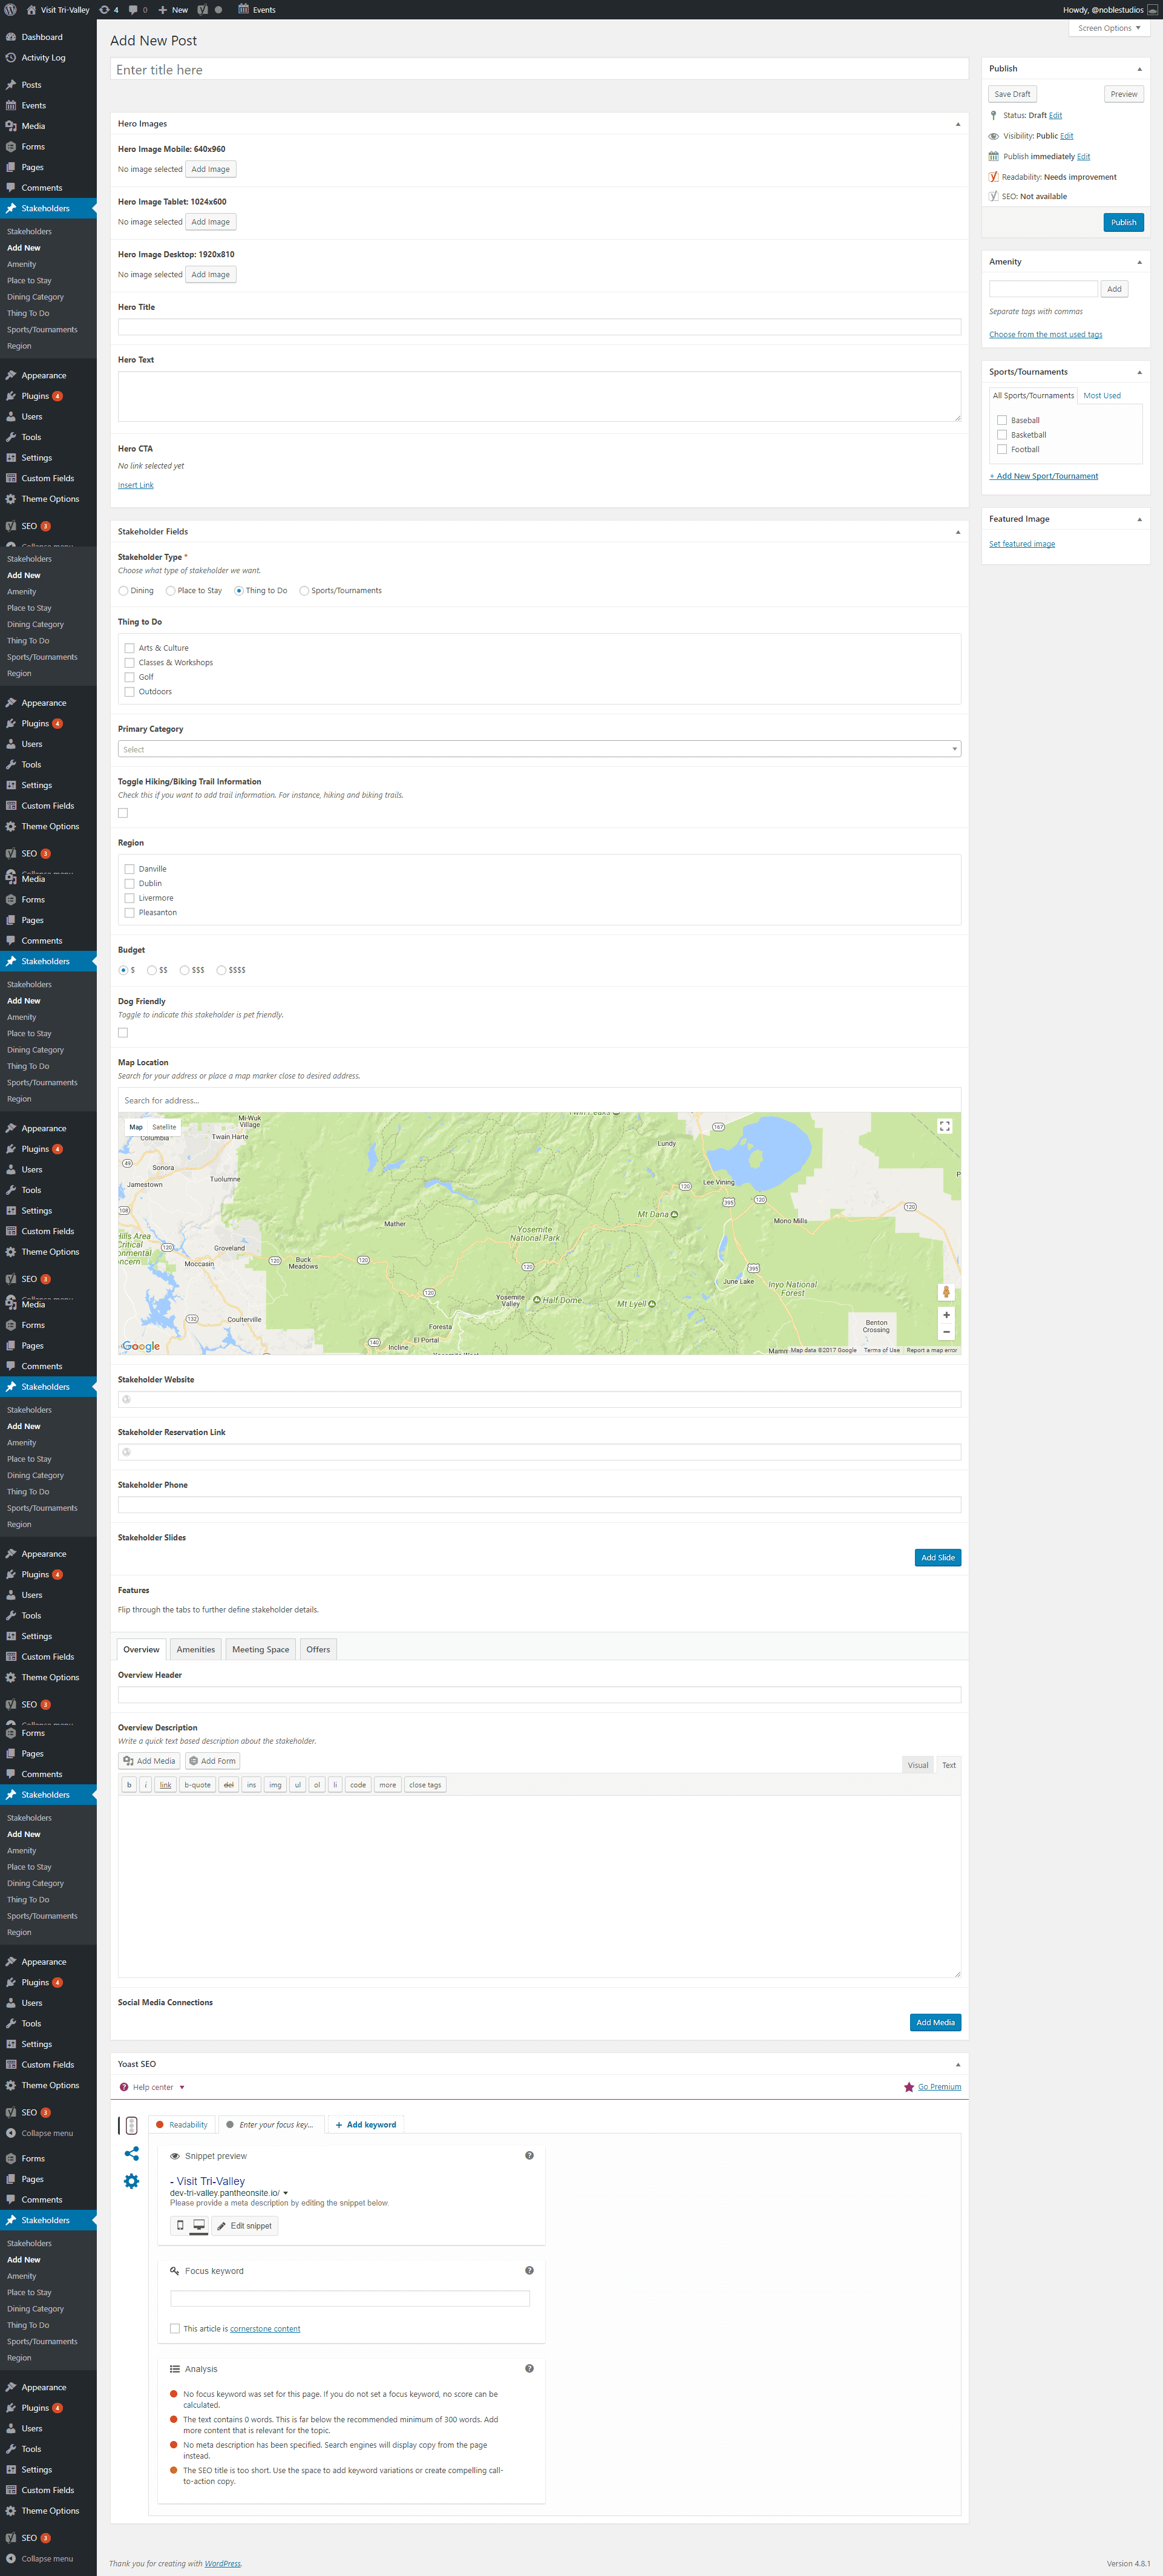This screenshot has width=1163, height=2576.
Task: Open the Offers tab
Action: (x=318, y=1649)
